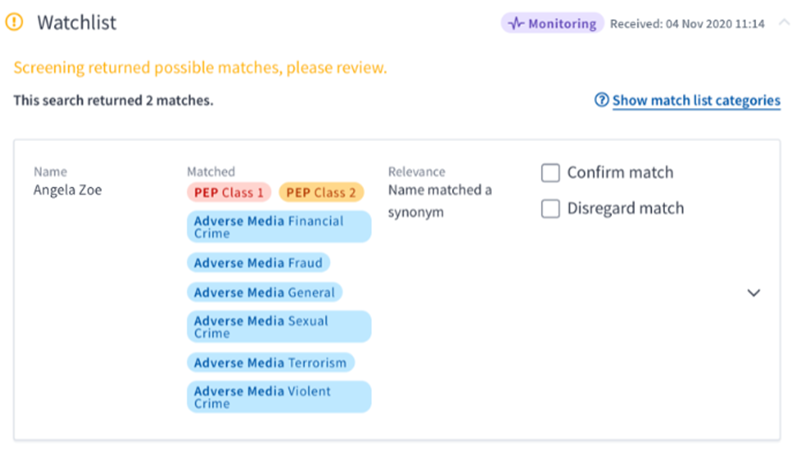Select the Adverse Media Fraud tag
This screenshot has height=450, width=794.
click(x=258, y=263)
